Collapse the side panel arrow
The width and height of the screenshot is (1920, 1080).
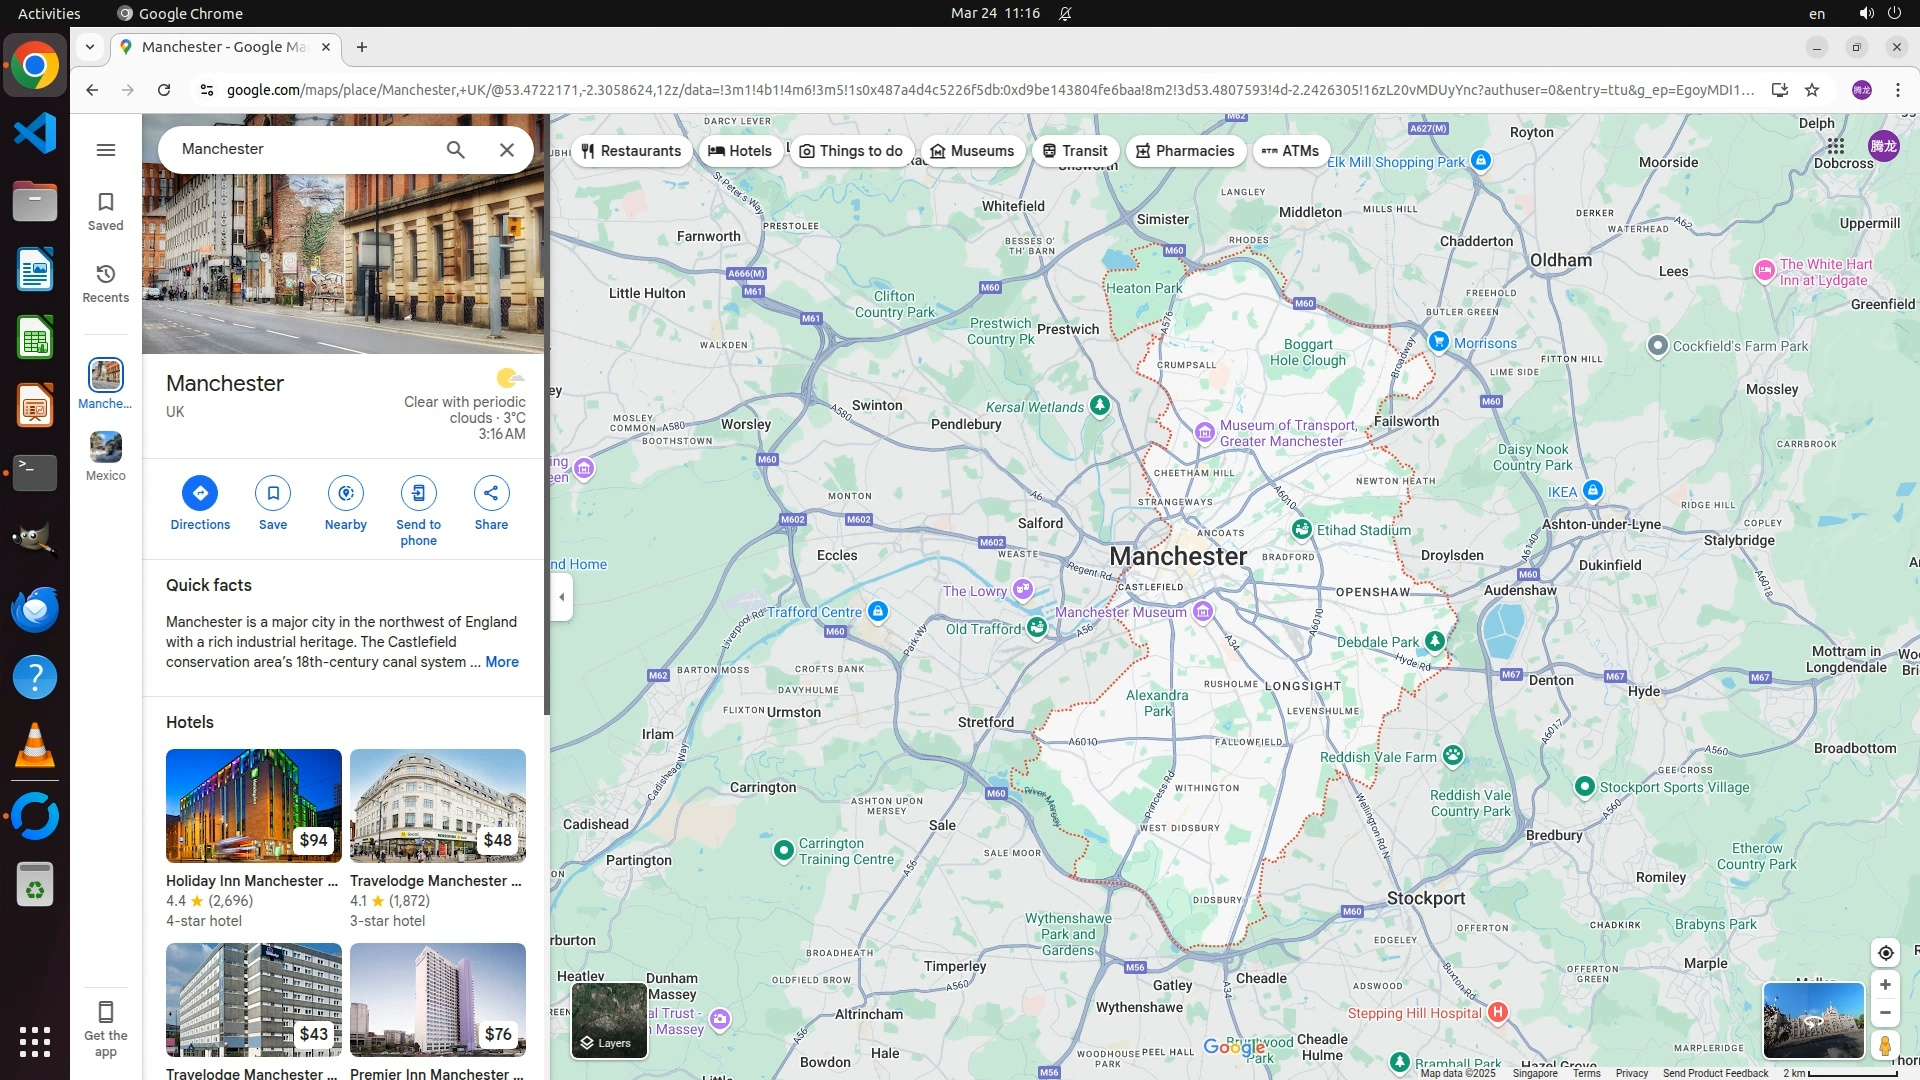point(562,597)
